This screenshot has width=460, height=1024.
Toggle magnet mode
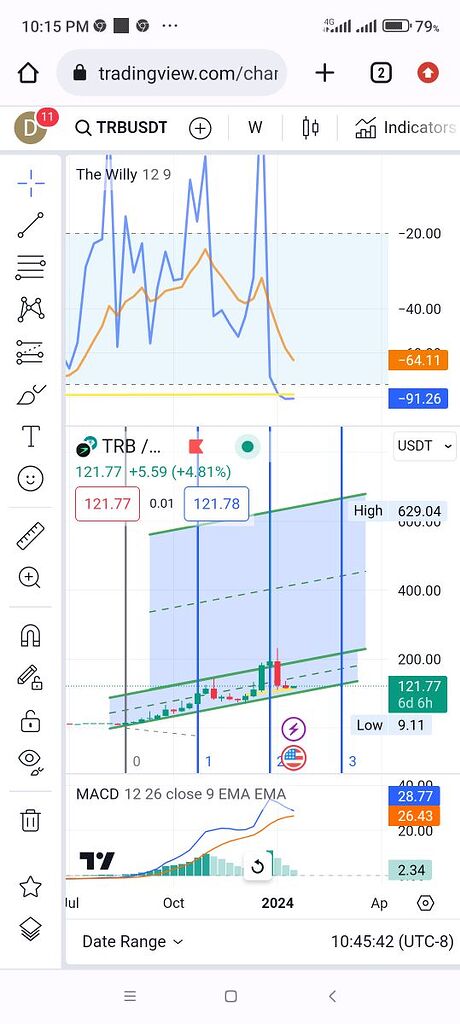point(31,635)
